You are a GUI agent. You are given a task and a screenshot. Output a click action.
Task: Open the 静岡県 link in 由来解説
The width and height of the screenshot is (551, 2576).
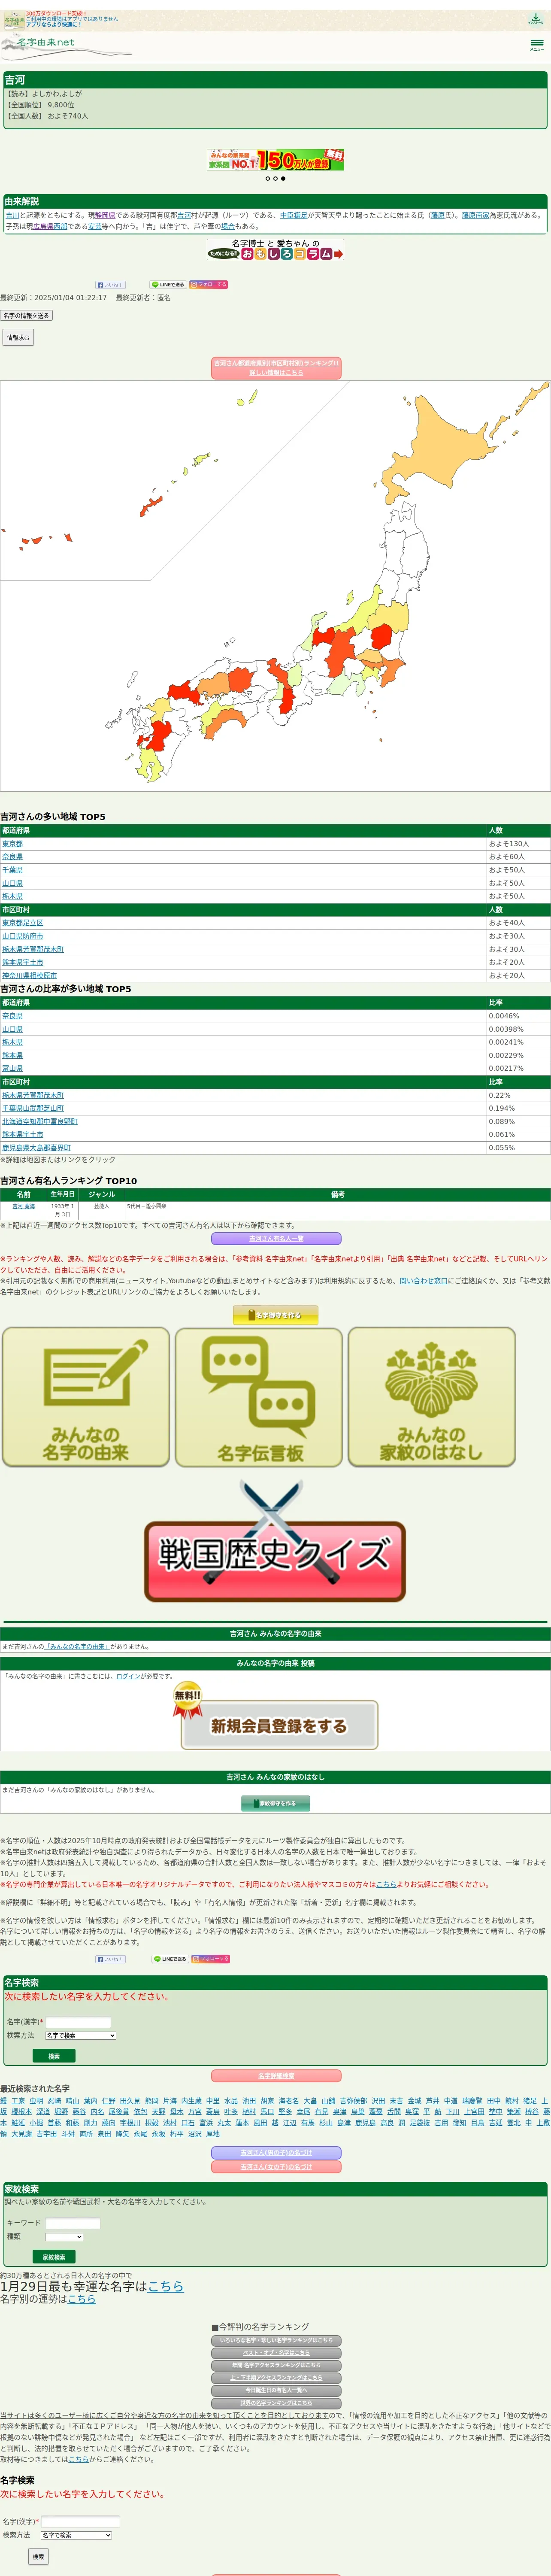coord(105,215)
